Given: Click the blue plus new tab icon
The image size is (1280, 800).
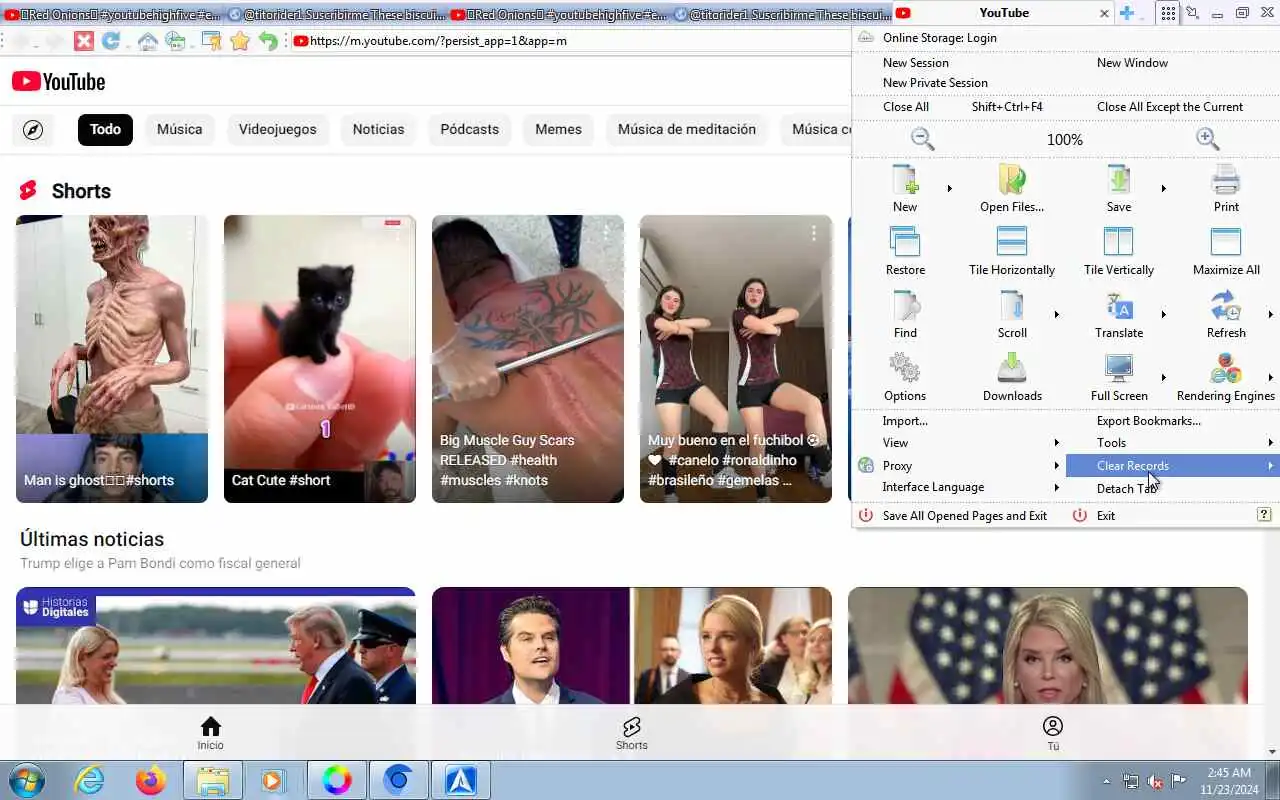Looking at the screenshot, I should [x=1127, y=13].
